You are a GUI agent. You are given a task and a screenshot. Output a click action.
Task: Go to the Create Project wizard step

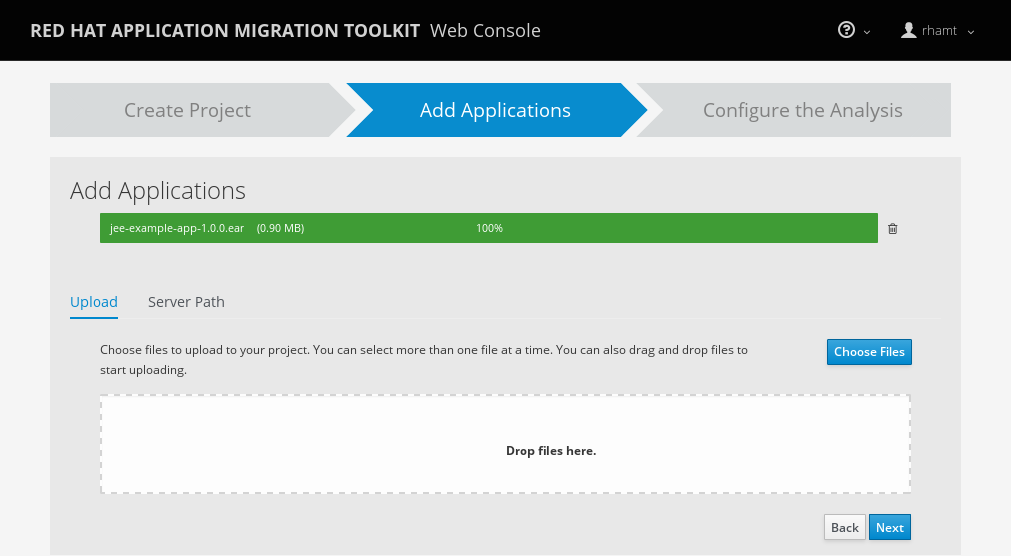point(187,110)
